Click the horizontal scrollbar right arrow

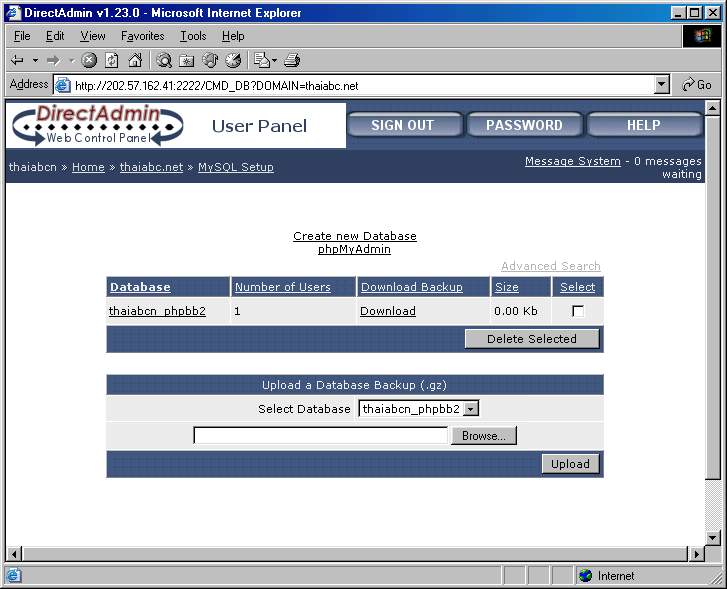(x=697, y=554)
